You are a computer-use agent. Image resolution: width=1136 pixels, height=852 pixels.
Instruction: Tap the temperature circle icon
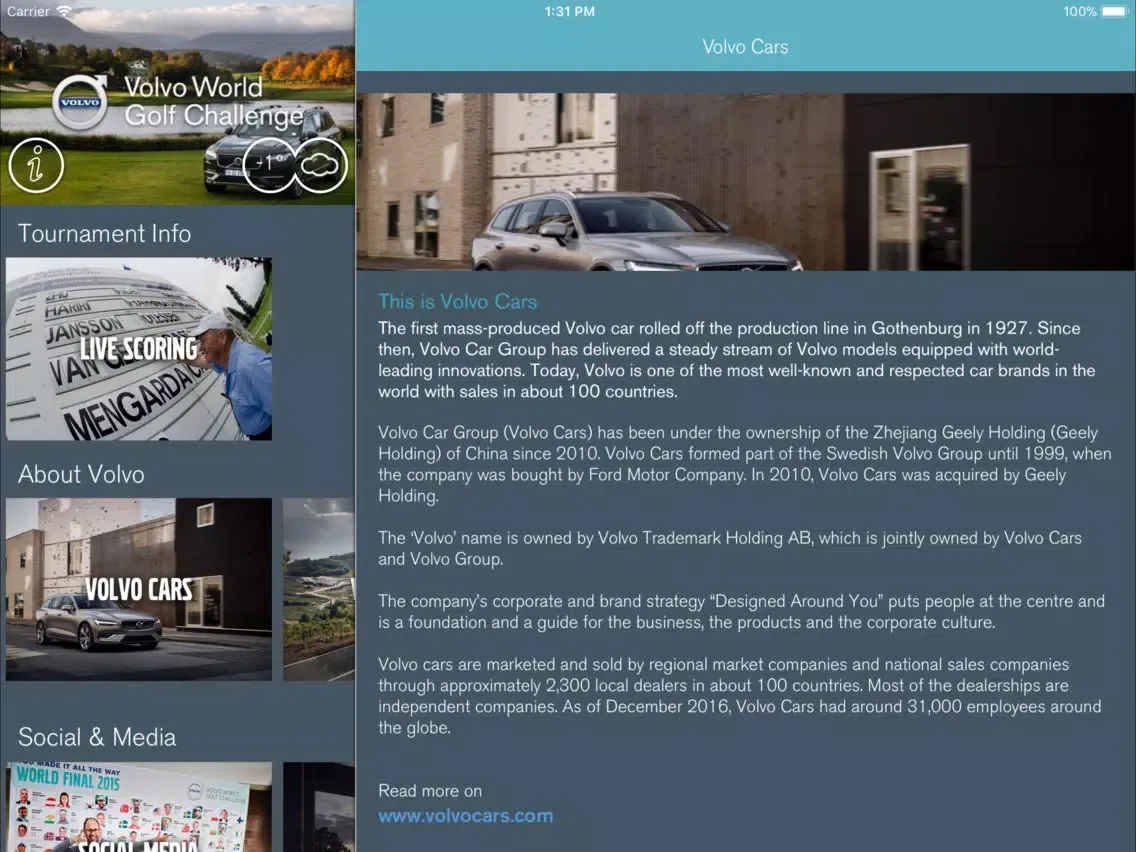(x=270, y=165)
